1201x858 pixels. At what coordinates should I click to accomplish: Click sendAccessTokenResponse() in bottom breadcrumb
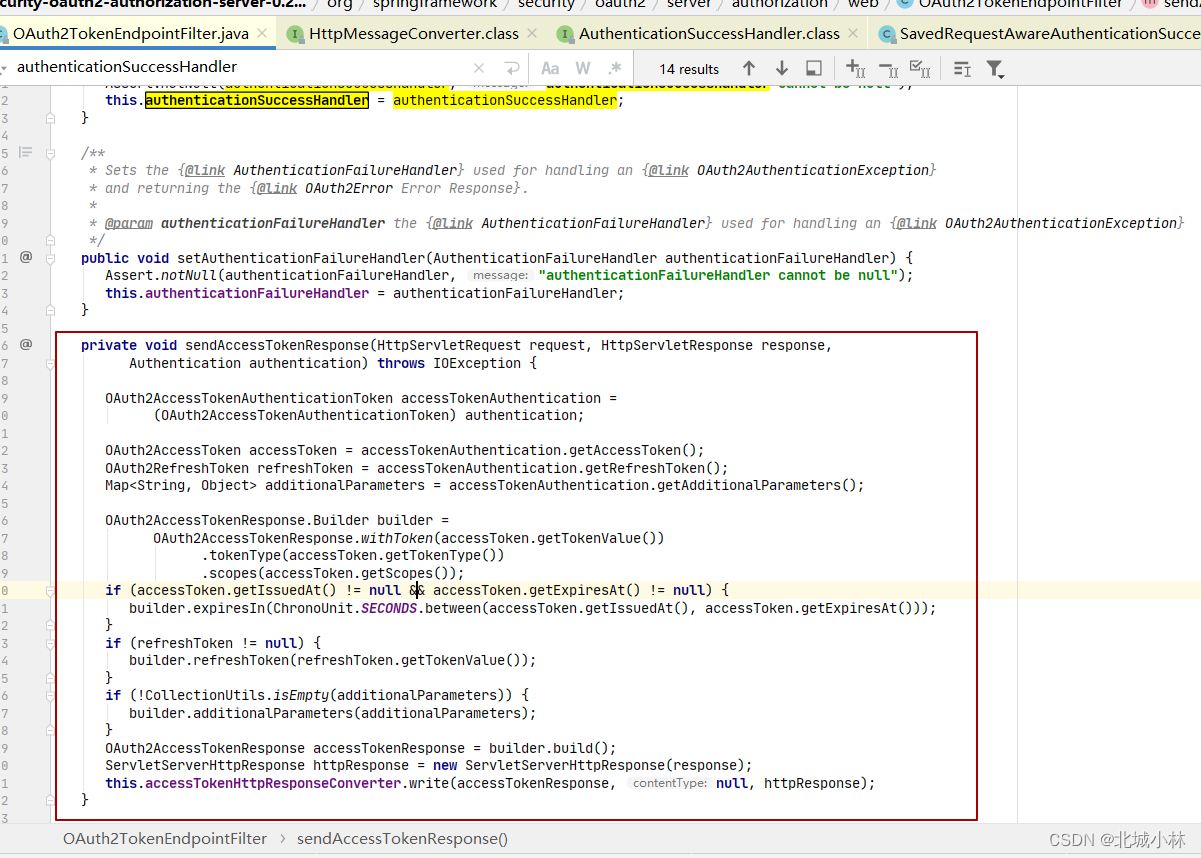coord(402,839)
